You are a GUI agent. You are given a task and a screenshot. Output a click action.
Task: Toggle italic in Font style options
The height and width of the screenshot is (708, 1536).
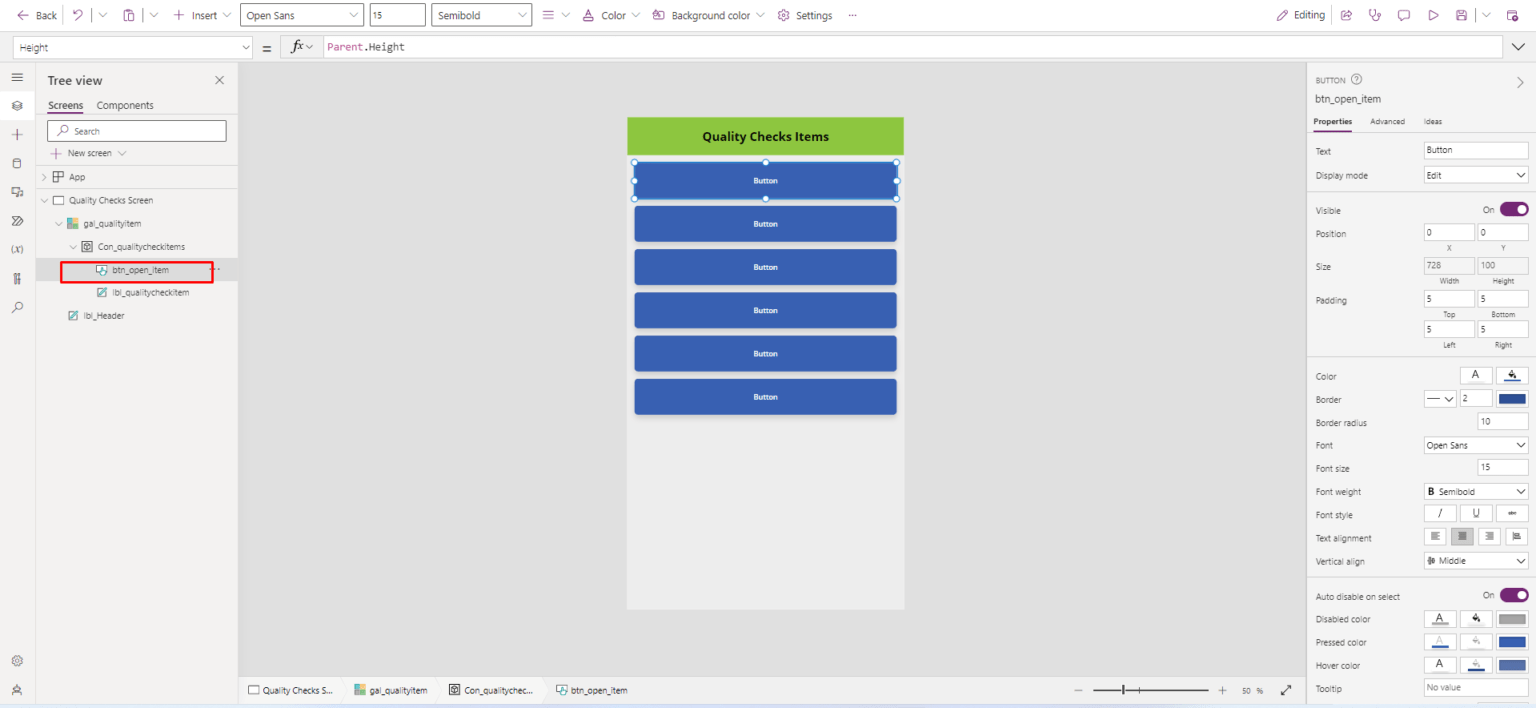click(x=1440, y=512)
